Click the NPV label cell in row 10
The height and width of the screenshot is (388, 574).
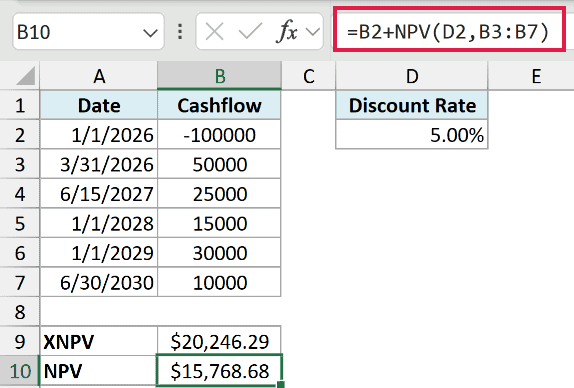[99, 371]
